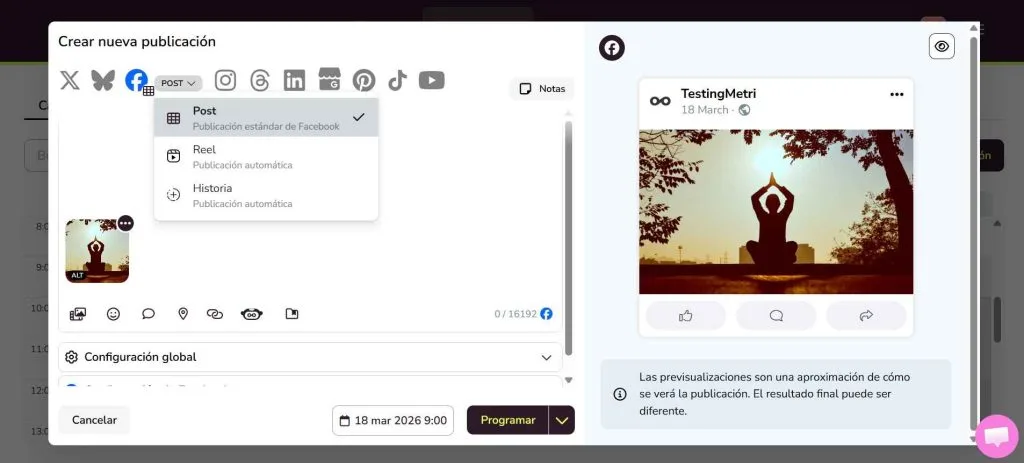Select the X (Twitter) network icon

[x=70, y=80]
